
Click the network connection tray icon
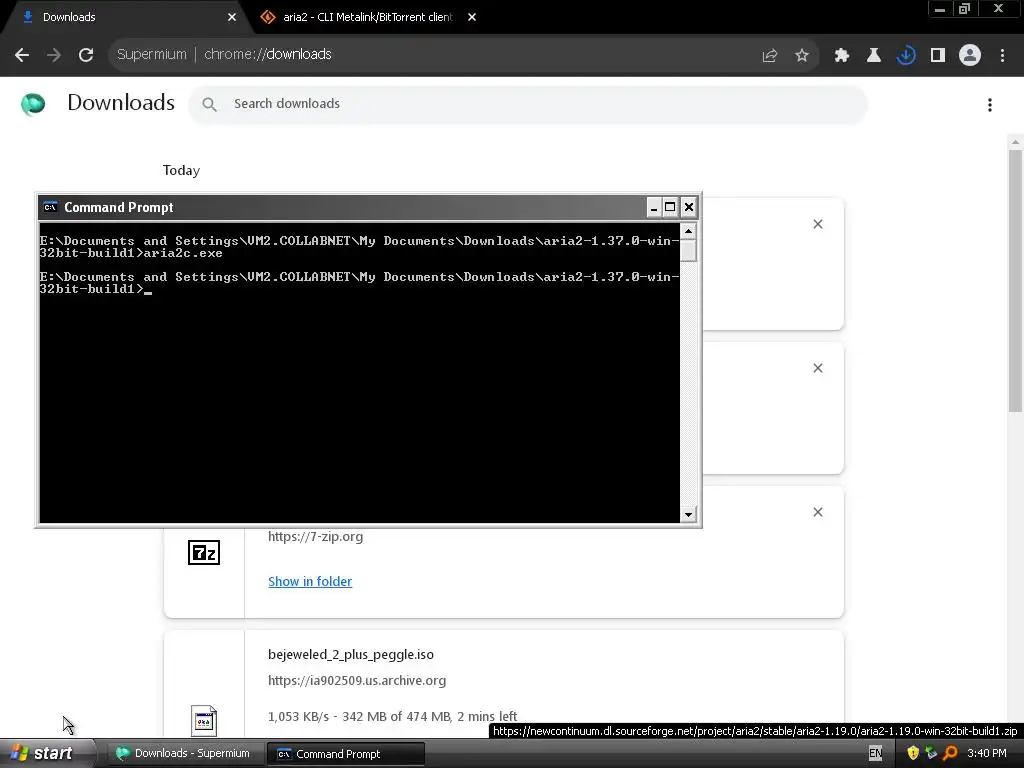click(x=931, y=753)
